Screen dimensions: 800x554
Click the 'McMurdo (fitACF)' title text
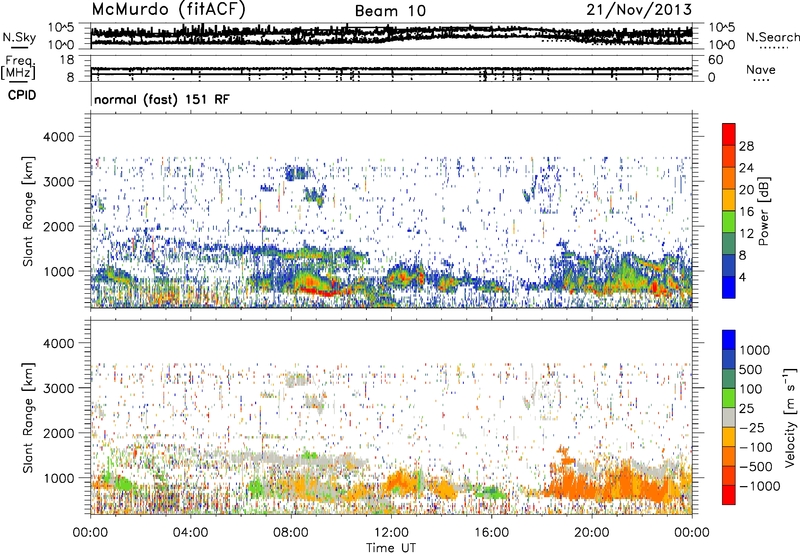pyautogui.click(x=168, y=9)
